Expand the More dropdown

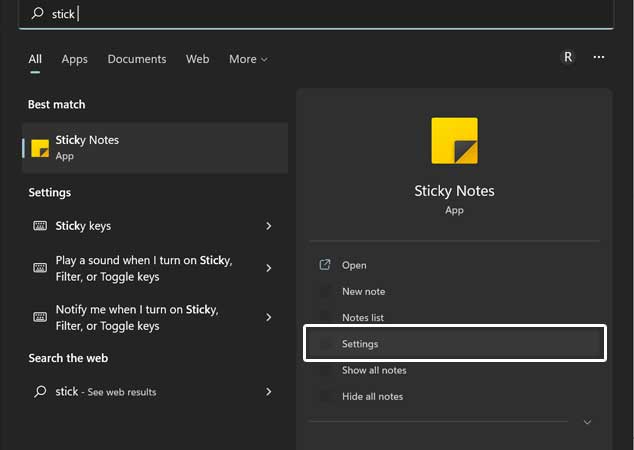pyautogui.click(x=248, y=59)
